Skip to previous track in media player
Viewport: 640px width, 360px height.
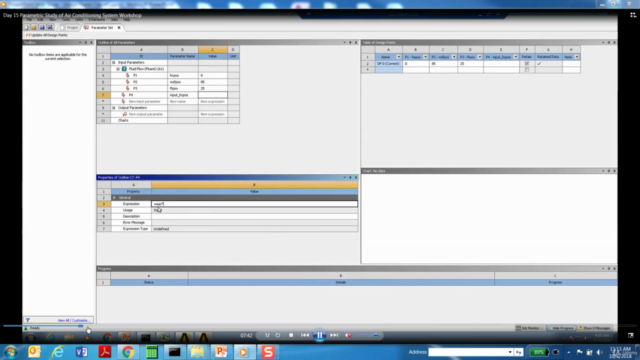tap(305, 335)
